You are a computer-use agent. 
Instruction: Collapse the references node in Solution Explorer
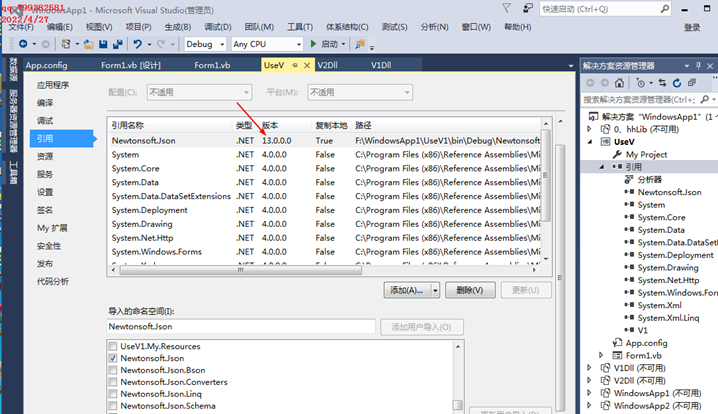click(x=602, y=167)
